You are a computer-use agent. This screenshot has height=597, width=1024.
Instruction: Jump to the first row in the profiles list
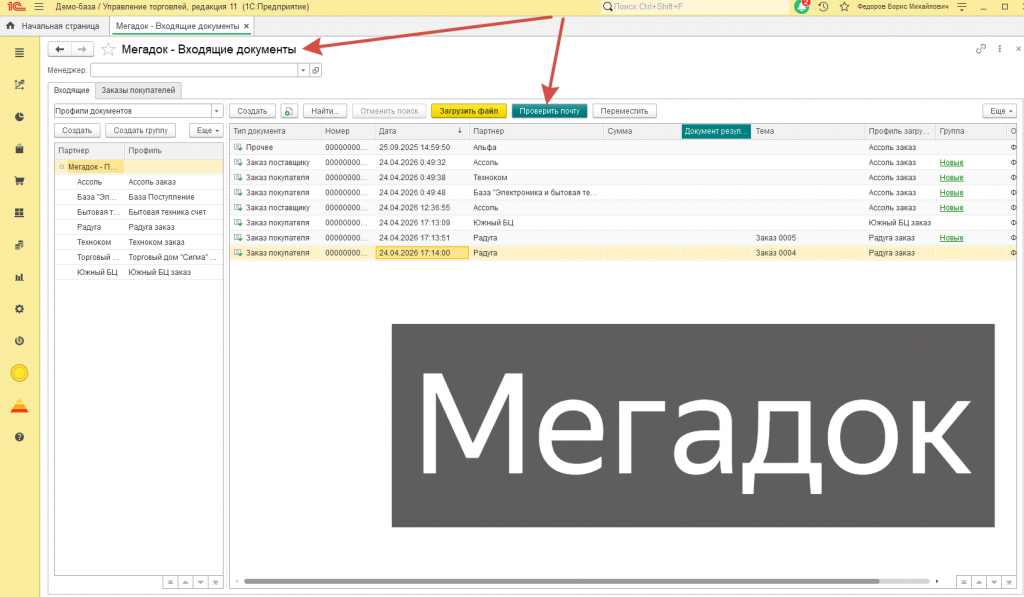pyautogui.click(x=170, y=582)
